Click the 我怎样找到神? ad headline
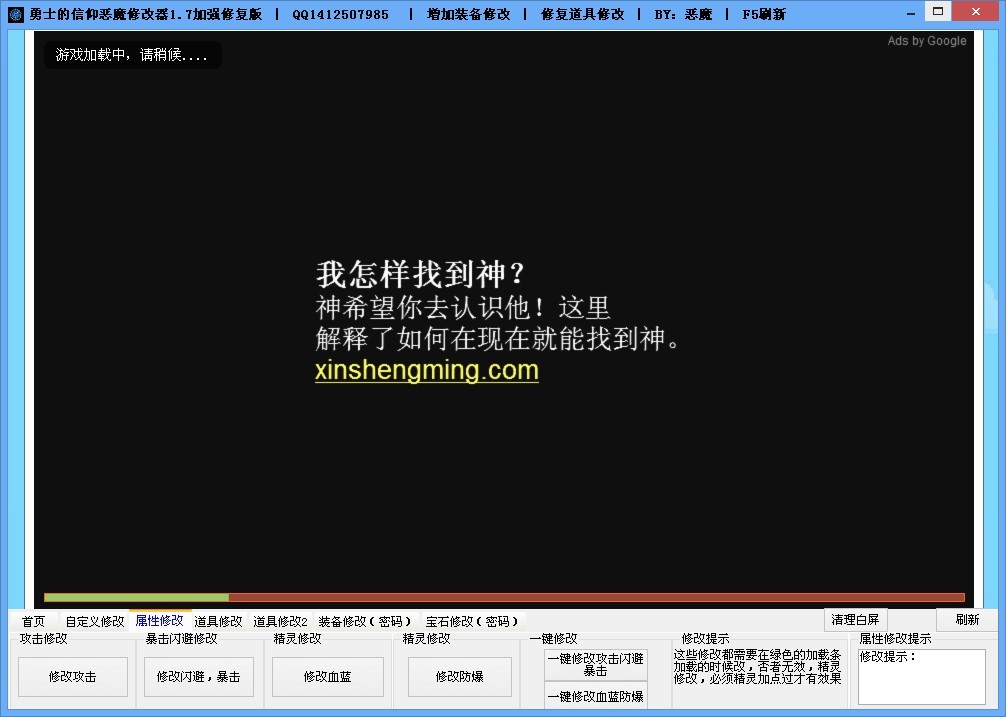 [x=420, y=274]
